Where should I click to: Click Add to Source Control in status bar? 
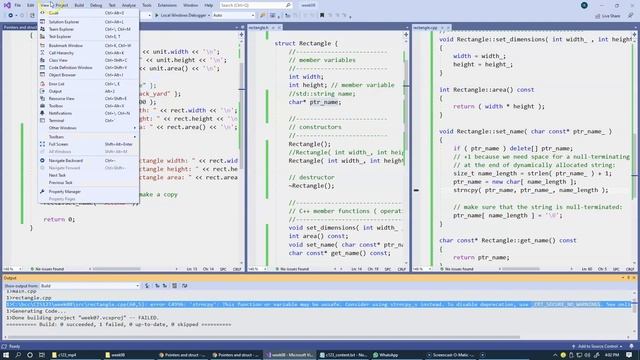tap(597, 346)
